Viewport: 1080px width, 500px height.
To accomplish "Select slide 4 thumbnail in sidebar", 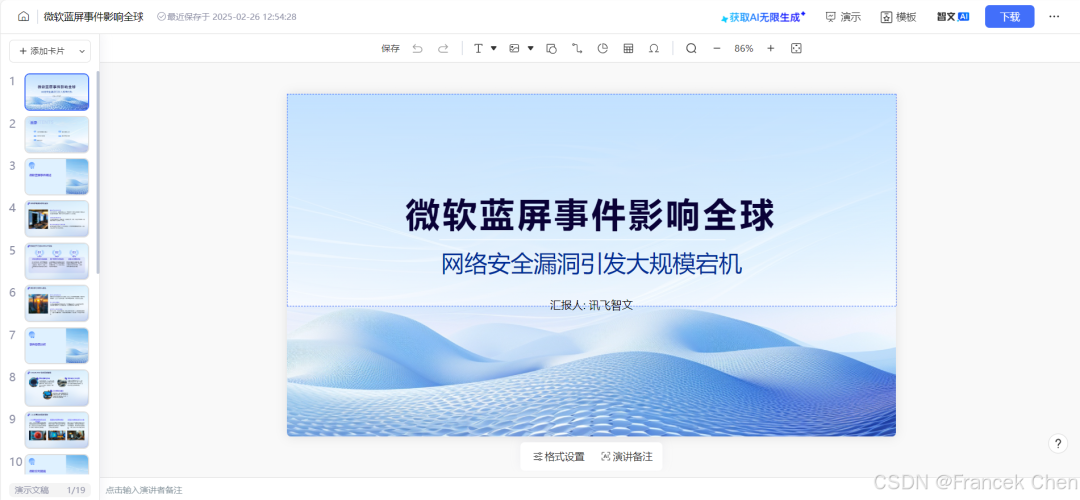I will (x=56, y=218).
